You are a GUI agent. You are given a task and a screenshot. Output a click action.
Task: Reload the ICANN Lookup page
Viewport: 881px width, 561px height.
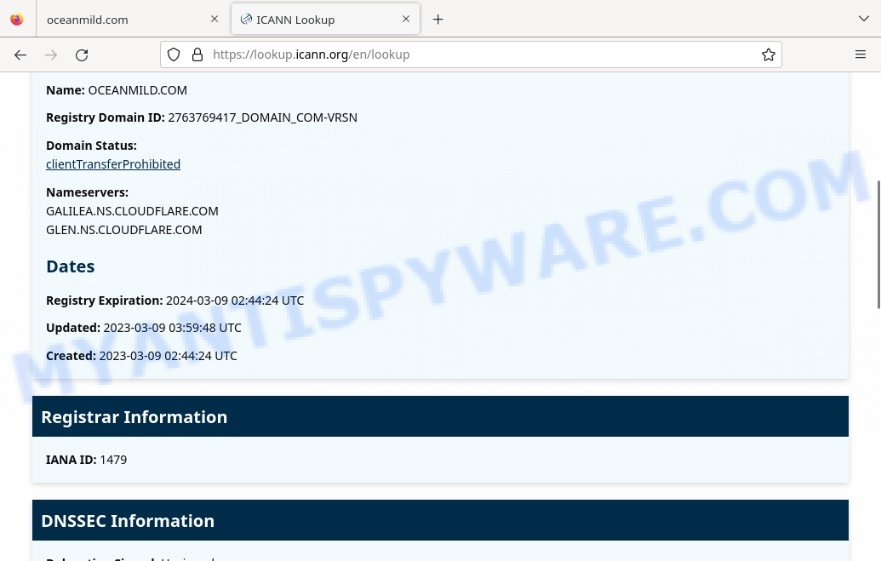pyautogui.click(x=82, y=55)
